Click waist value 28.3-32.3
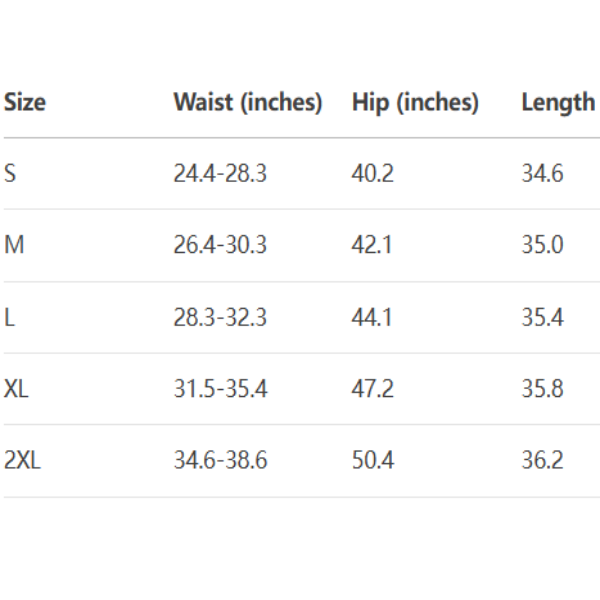The width and height of the screenshot is (600, 600). (x=220, y=317)
